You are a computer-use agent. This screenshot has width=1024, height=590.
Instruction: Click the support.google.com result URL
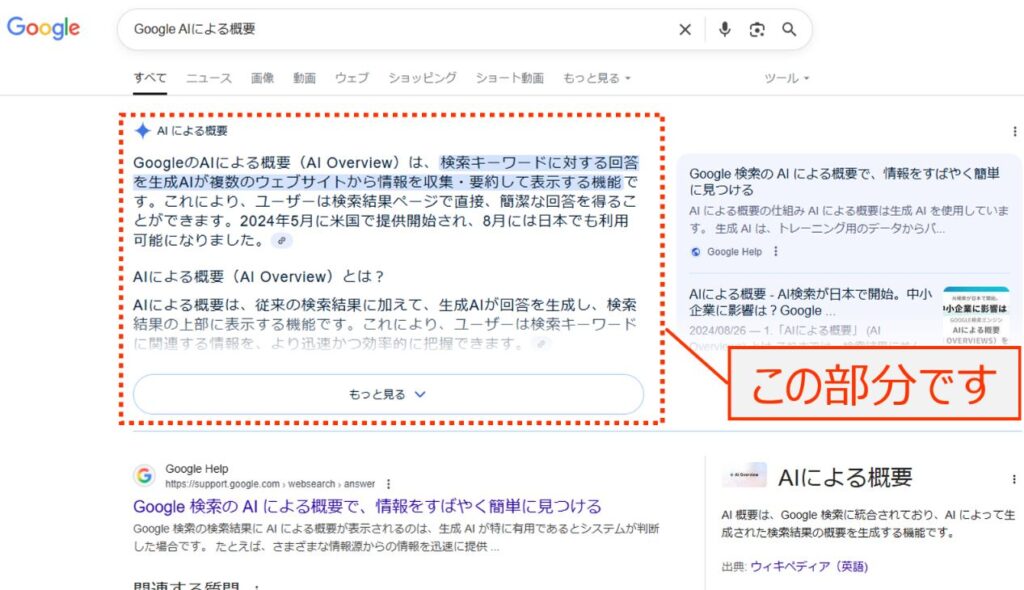(270, 484)
